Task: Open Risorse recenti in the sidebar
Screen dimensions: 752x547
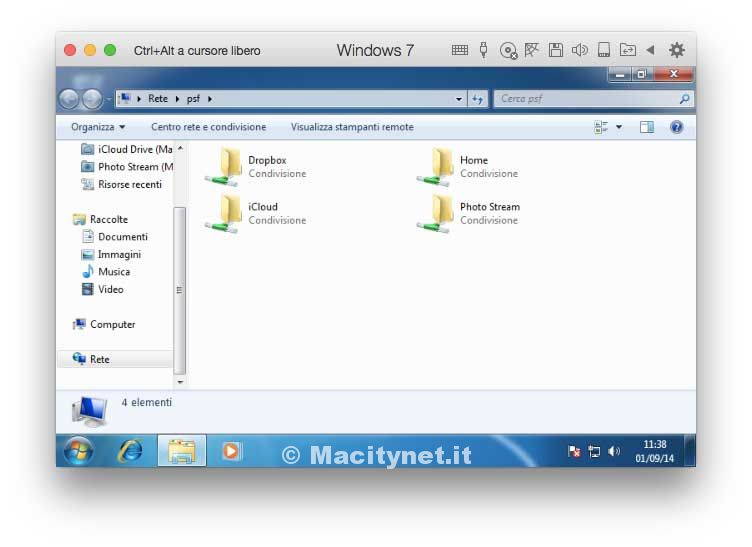Action: coord(121,184)
